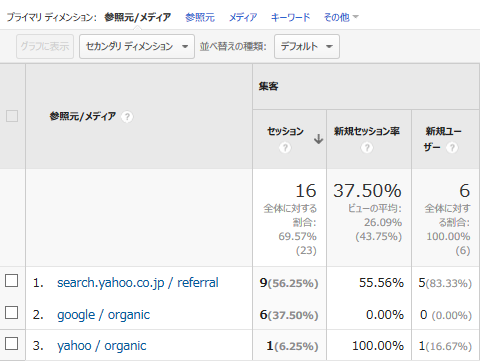Click the sessions cell 1(6.25%)
The width and height of the screenshot is (480, 361).
click(x=292, y=346)
